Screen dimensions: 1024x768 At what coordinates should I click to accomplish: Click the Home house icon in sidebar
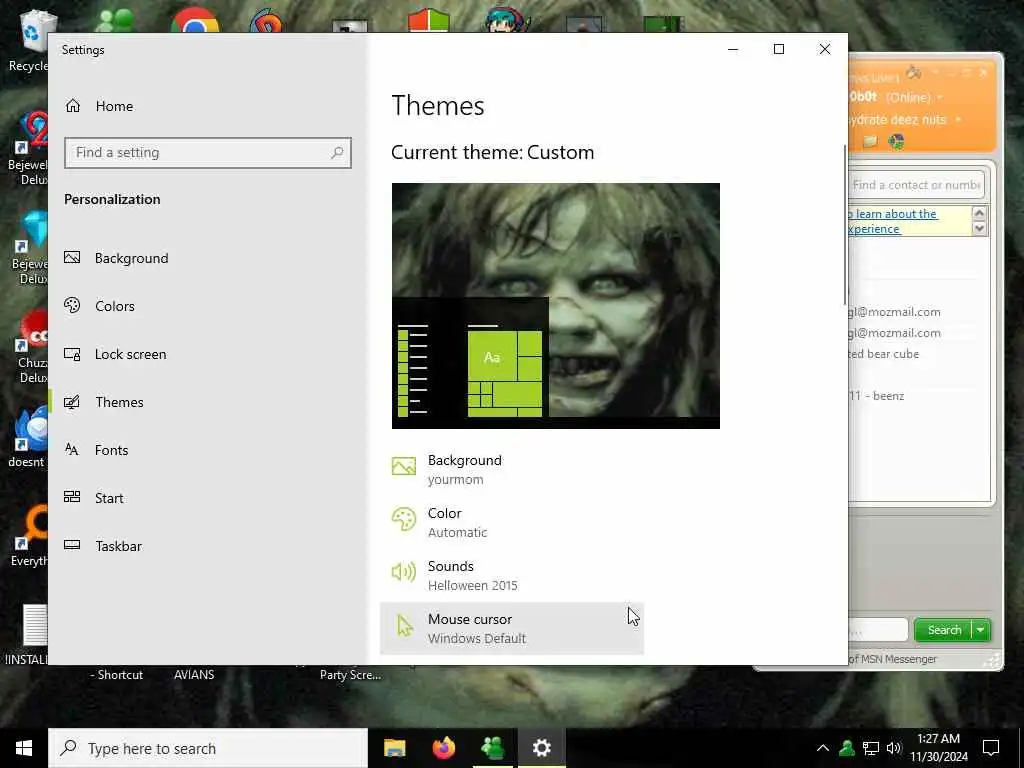[x=73, y=106]
